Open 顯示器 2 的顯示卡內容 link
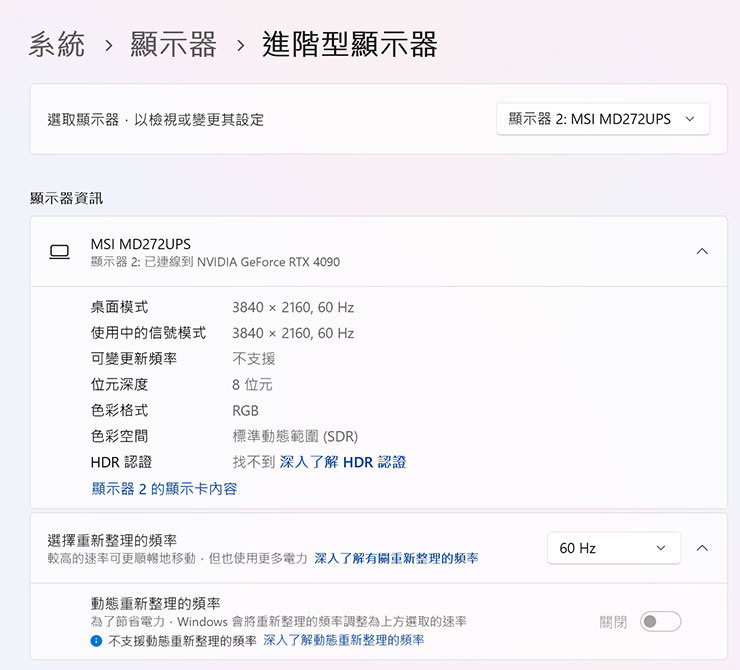This screenshot has height=670, width=740. [164, 488]
